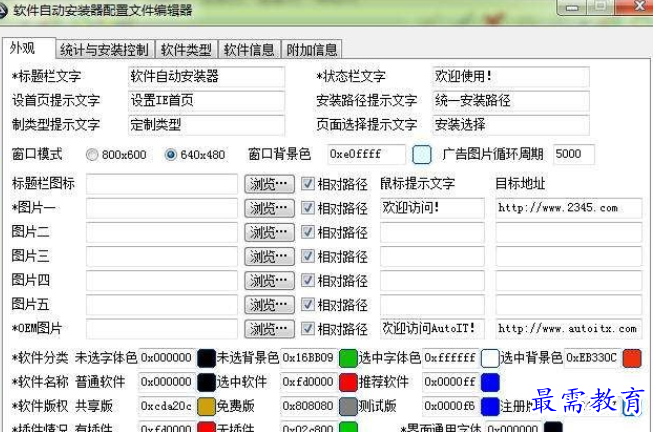Choose the 640x480 window mode option
The height and width of the screenshot is (432, 653).
[170, 155]
